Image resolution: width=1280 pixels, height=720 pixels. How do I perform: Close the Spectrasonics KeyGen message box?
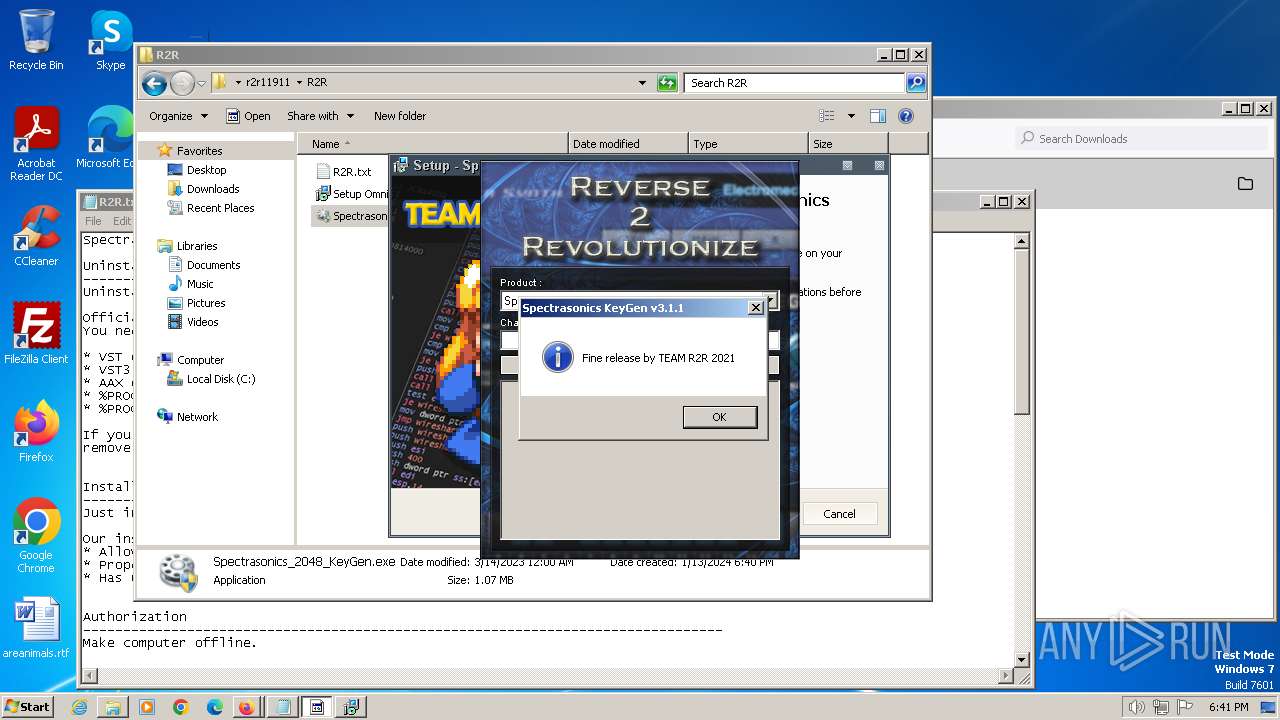click(x=756, y=308)
